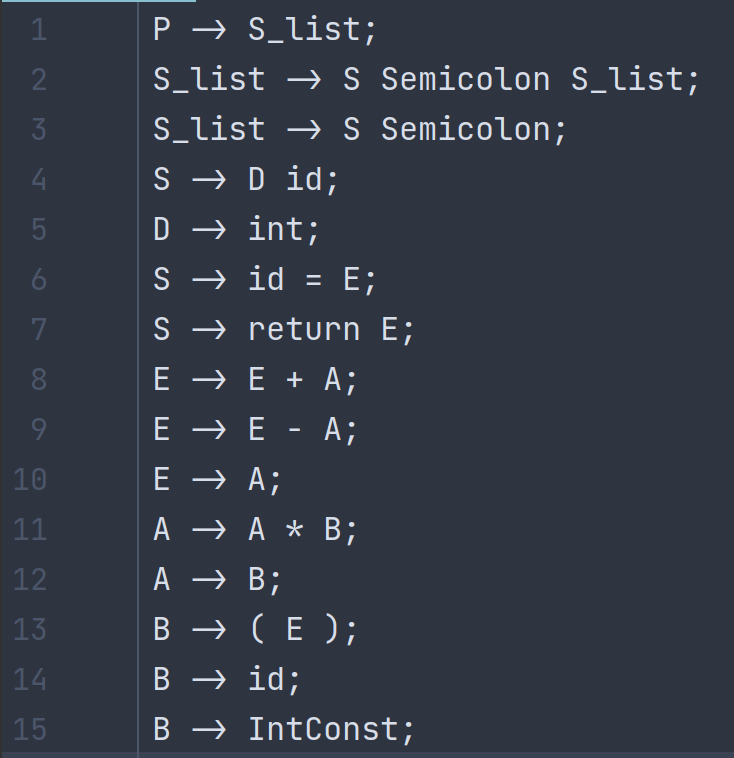
Task: Click the last 'S_list' on line 2
Action: (627, 80)
